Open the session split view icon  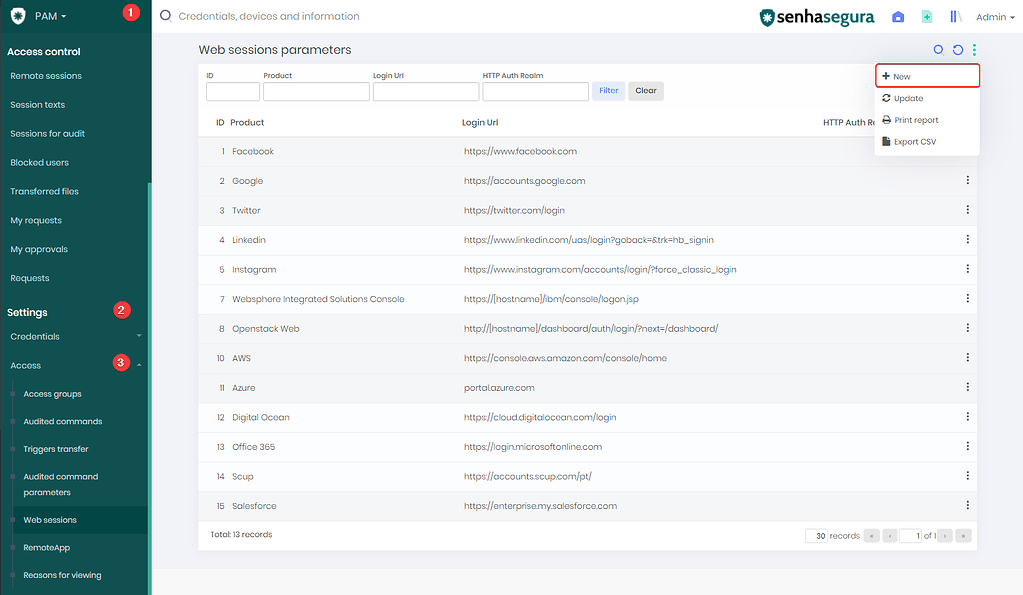955,16
